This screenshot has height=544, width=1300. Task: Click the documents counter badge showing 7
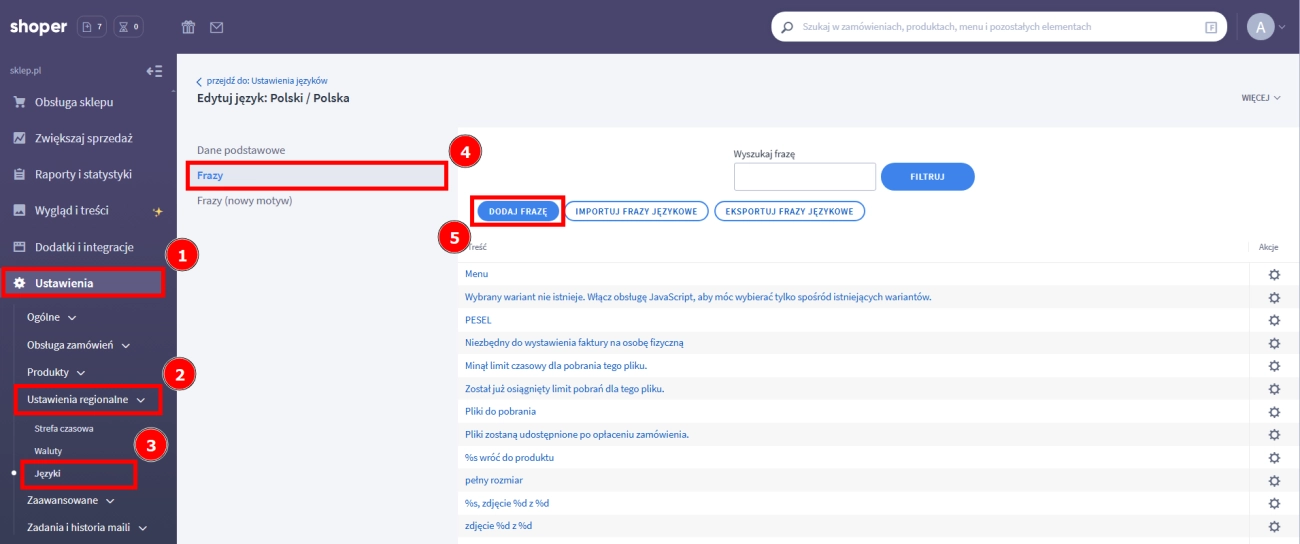91,27
